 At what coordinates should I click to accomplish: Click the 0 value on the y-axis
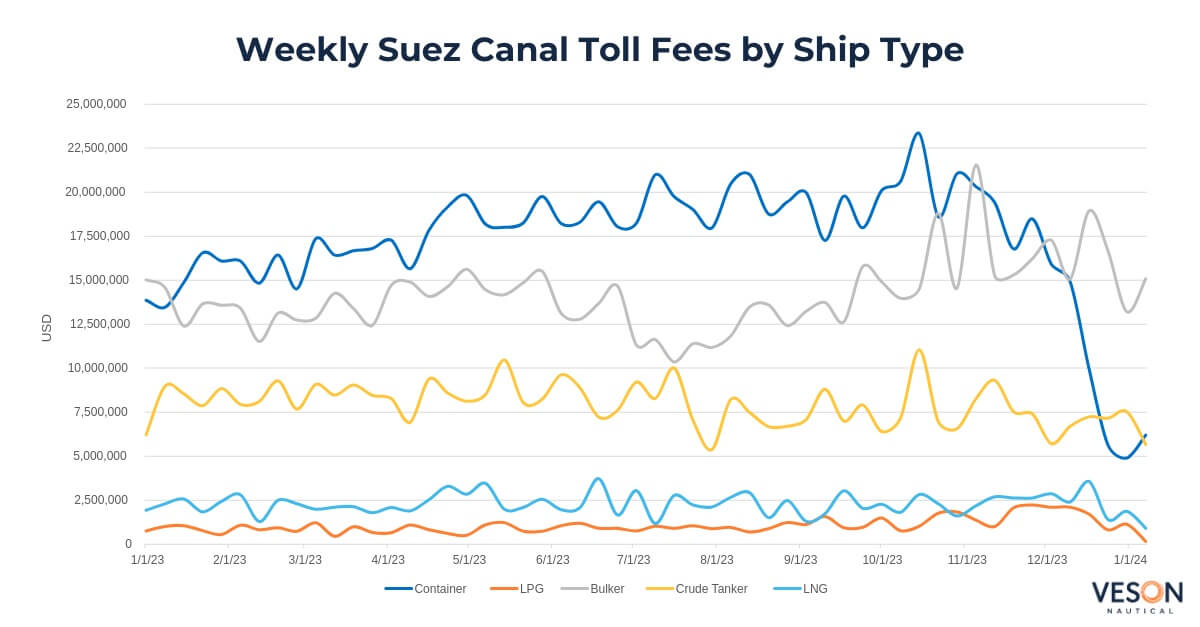(x=128, y=544)
